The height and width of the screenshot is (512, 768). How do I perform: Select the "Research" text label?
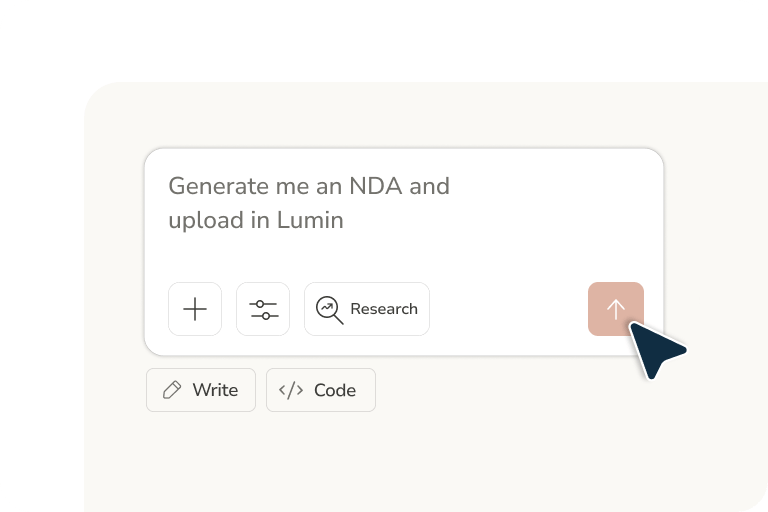[384, 309]
